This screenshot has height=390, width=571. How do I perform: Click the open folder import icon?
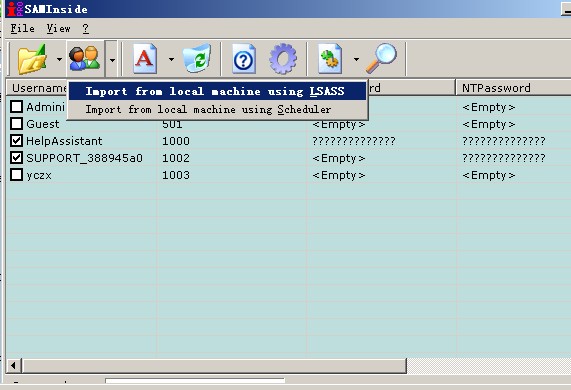pyautogui.click(x=32, y=59)
